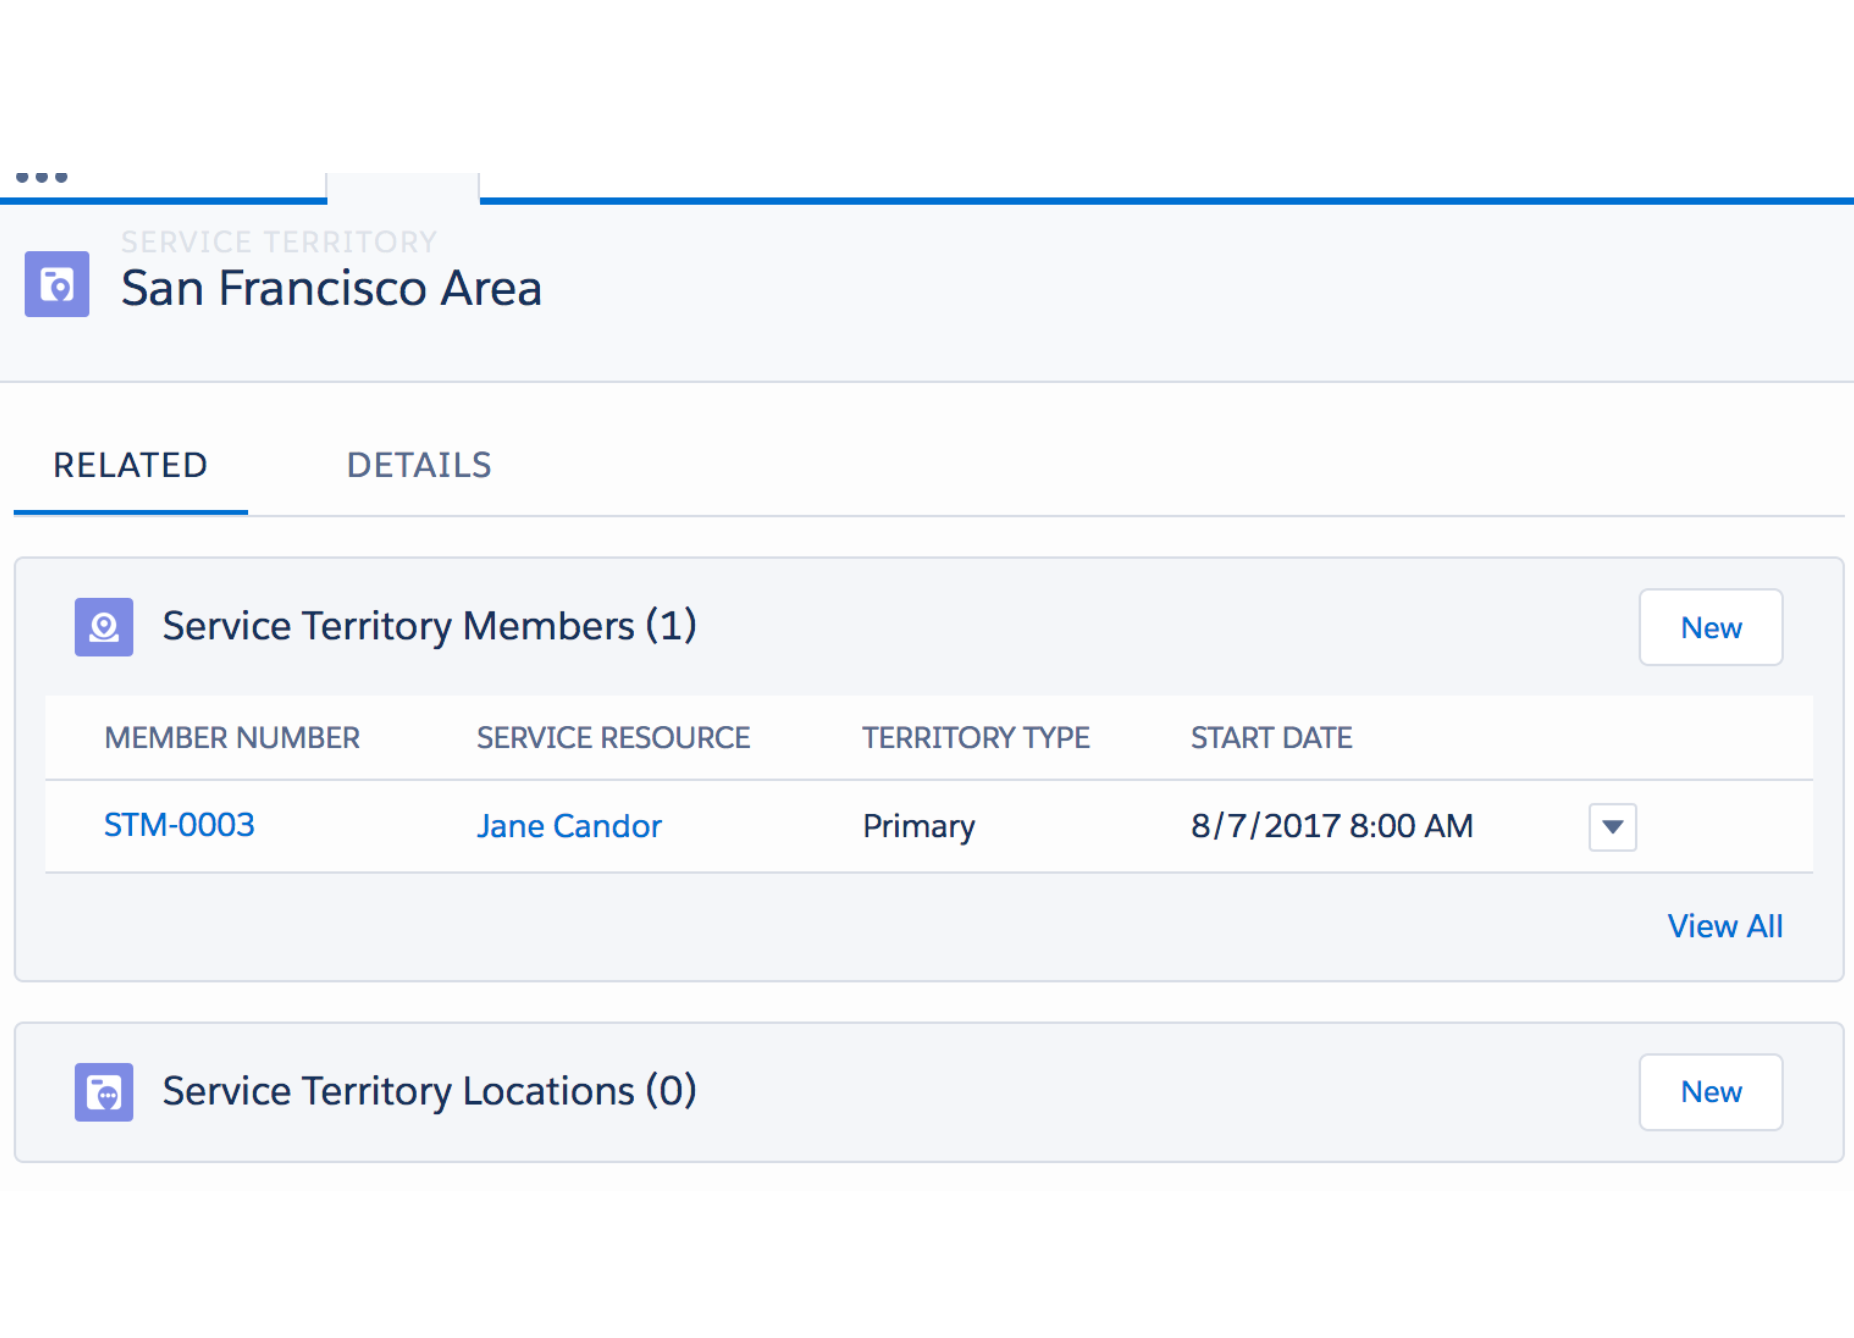Image resolution: width=1854 pixels, height=1338 pixels.
Task: Switch to the RELATED tab
Action: pos(130,466)
